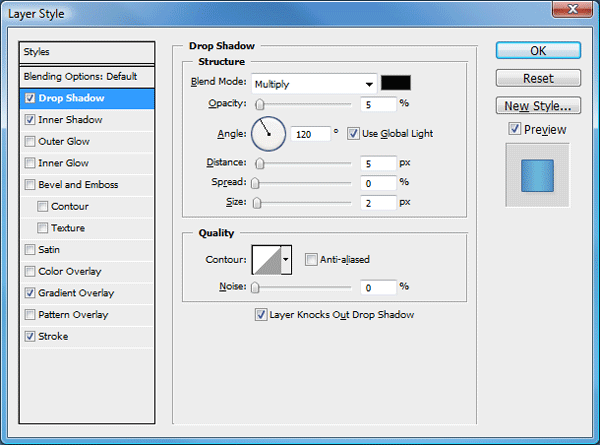The height and width of the screenshot is (445, 600).
Task: Open Bevel and Emboss settings label
Action: (78, 185)
